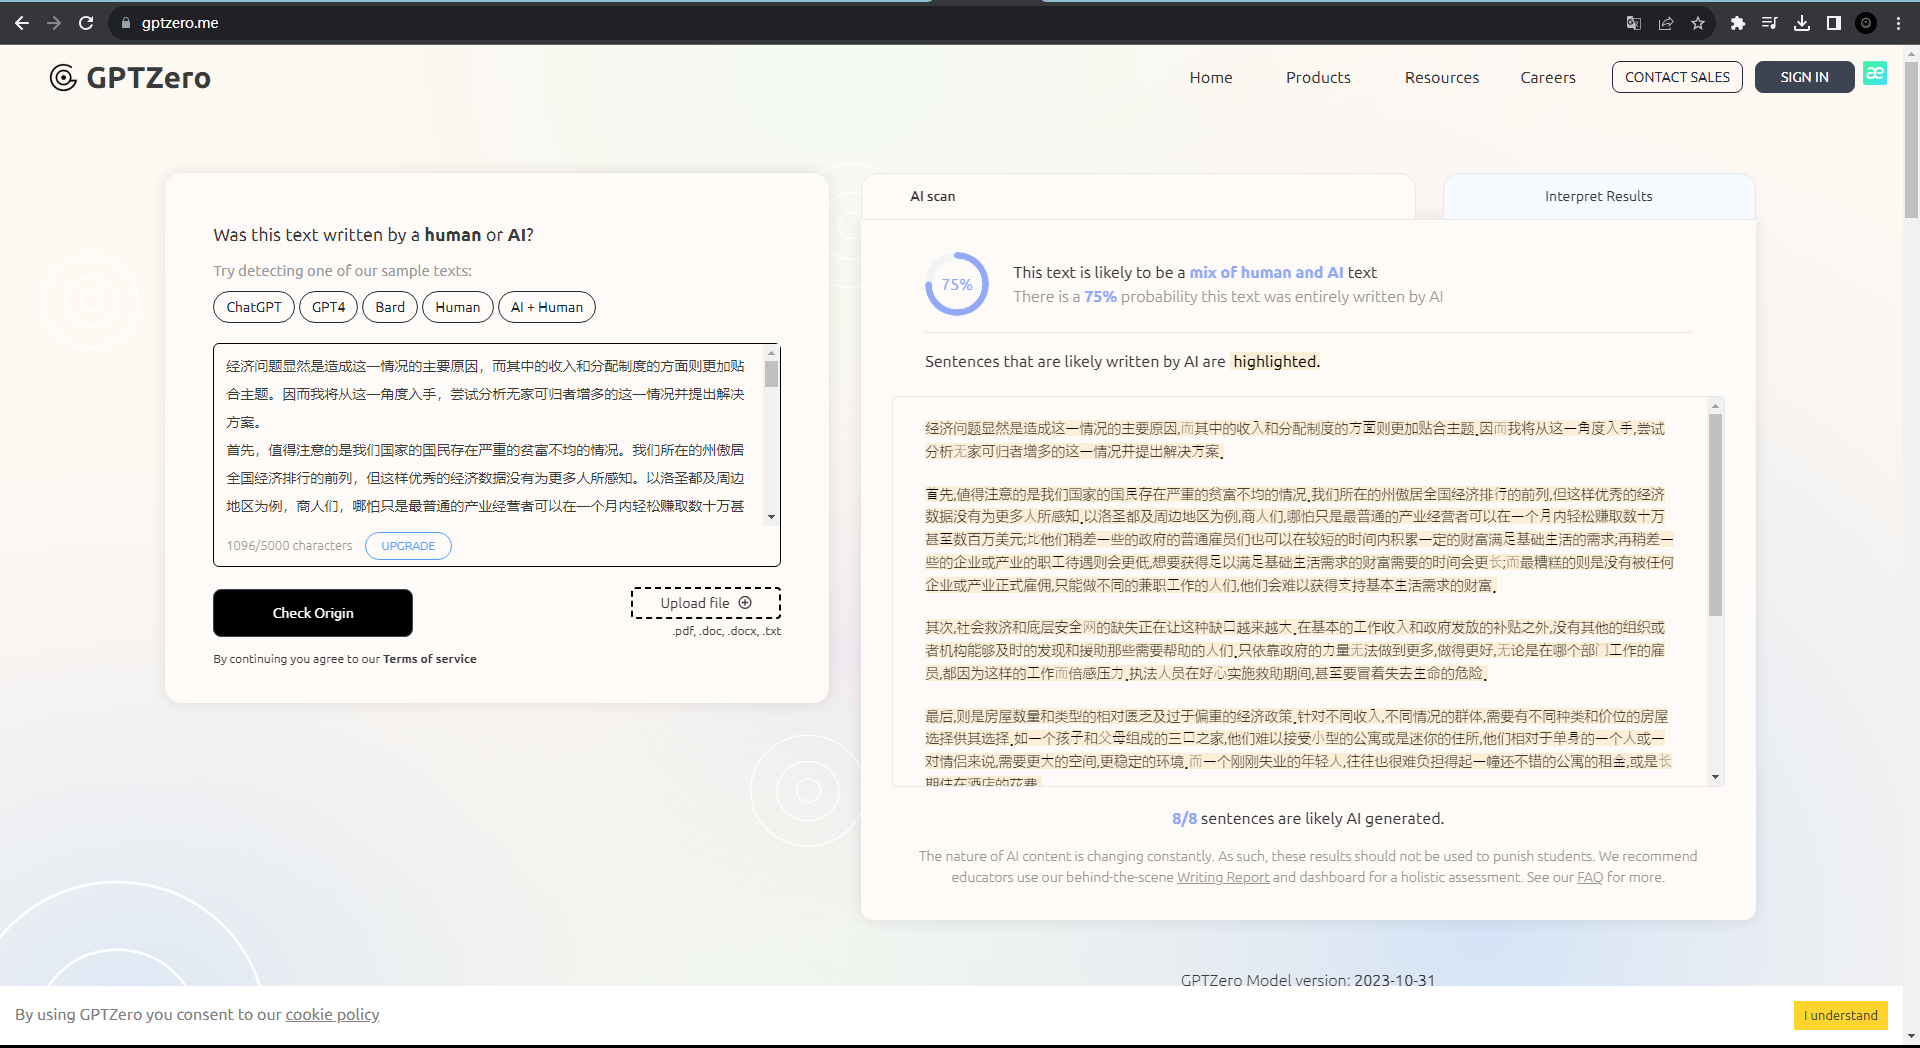
Task: Click the 'GPTZero Model version: 2023-10-31' text
Action: click(1308, 980)
